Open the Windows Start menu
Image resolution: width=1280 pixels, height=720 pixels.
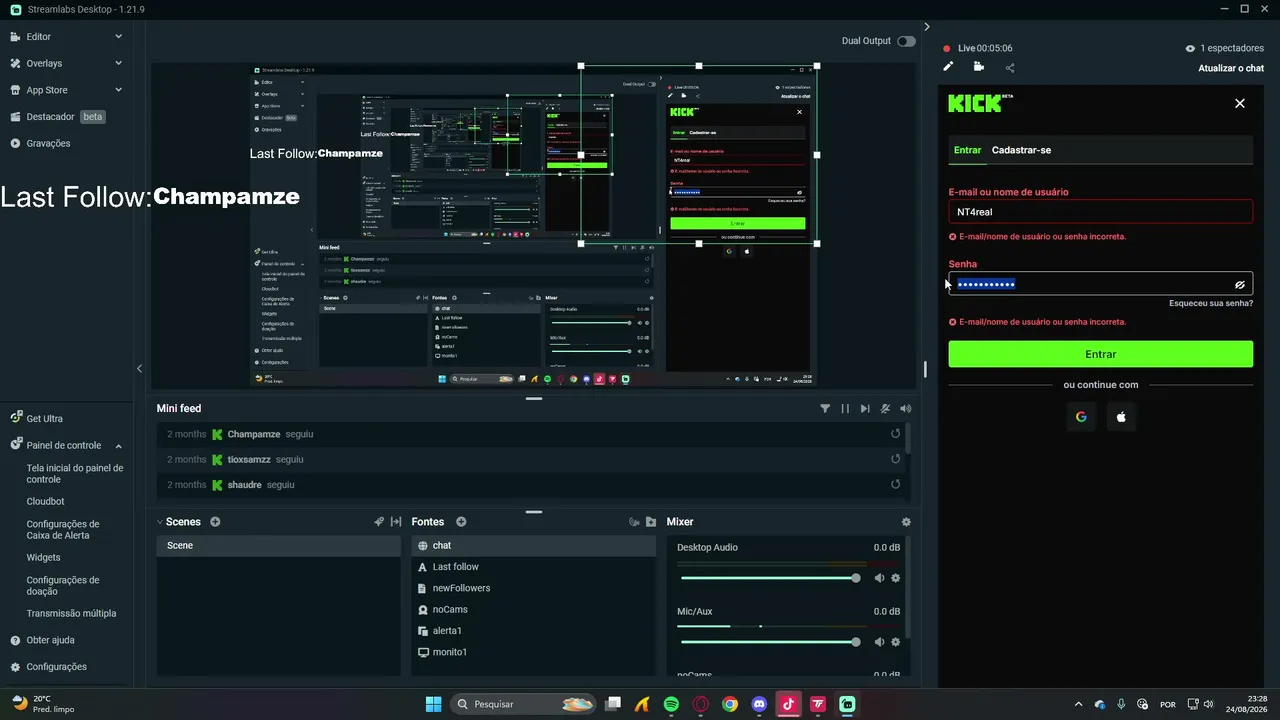click(433, 704)
